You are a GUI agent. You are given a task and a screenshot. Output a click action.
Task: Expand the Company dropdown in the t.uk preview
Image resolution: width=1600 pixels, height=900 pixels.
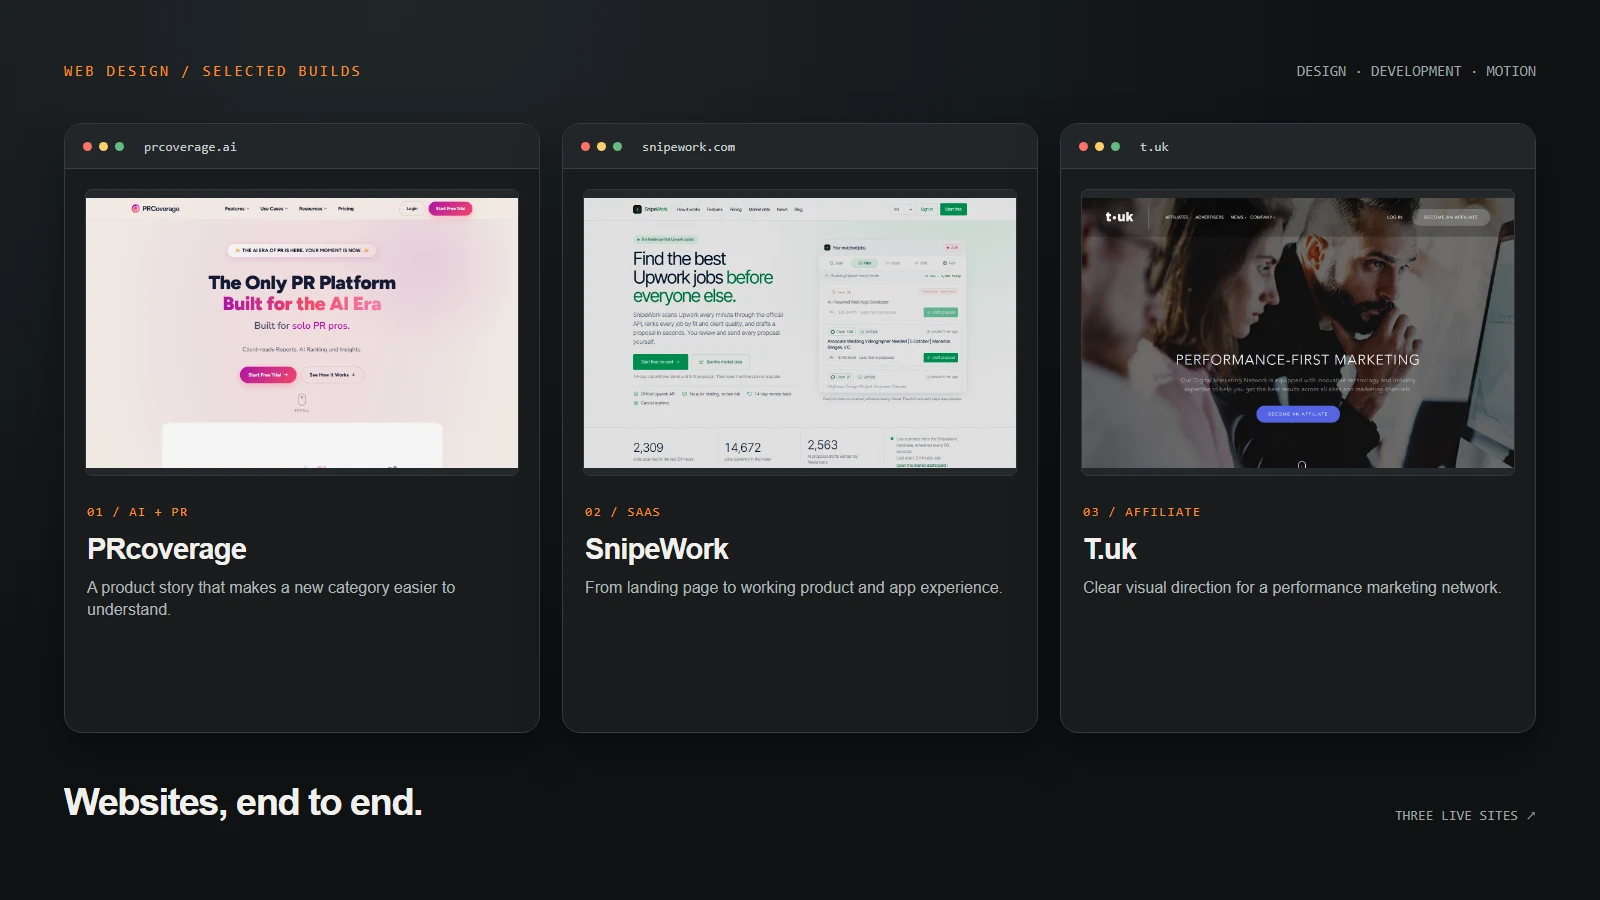pyautogui.click(x=1262, y=217)
